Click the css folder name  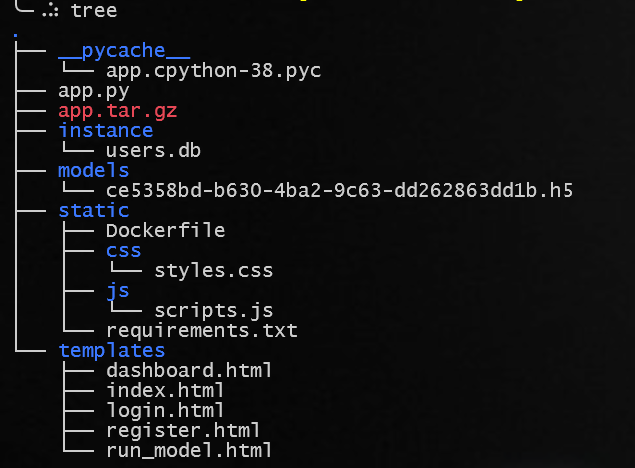124,251
